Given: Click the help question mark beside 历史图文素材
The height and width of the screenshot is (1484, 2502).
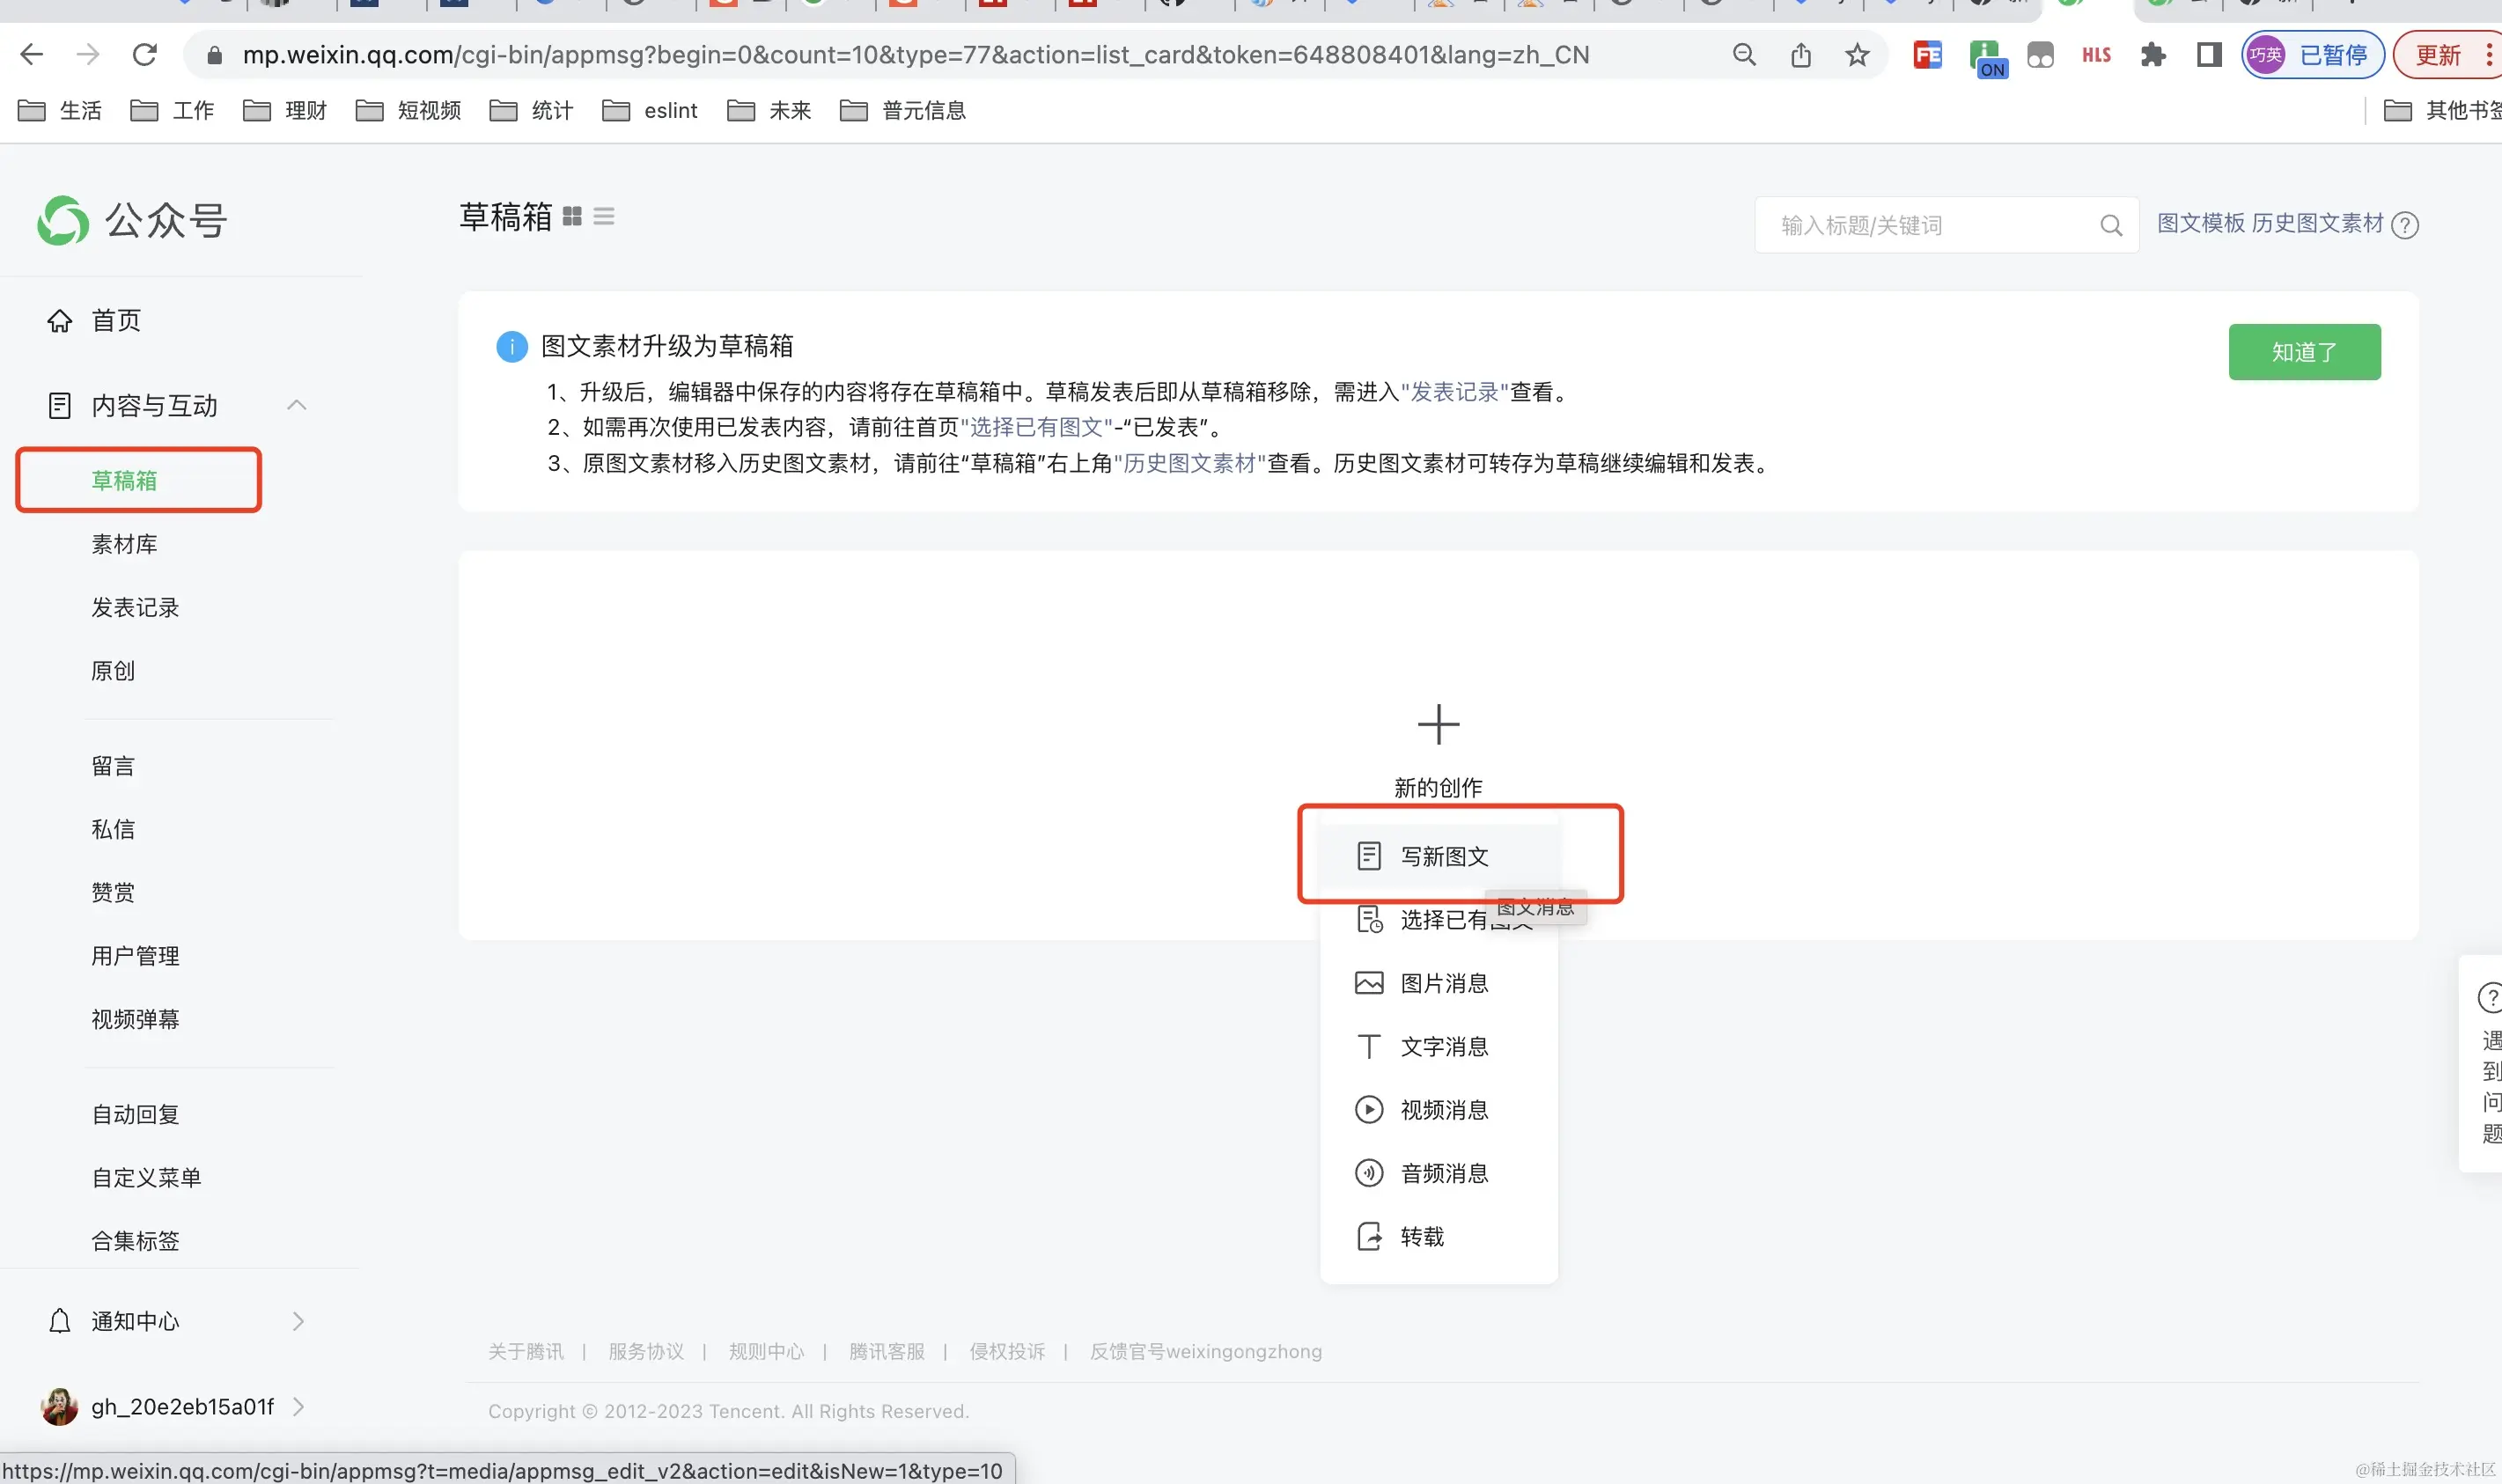Looking at the screenshot, I should click(2405, 226).
